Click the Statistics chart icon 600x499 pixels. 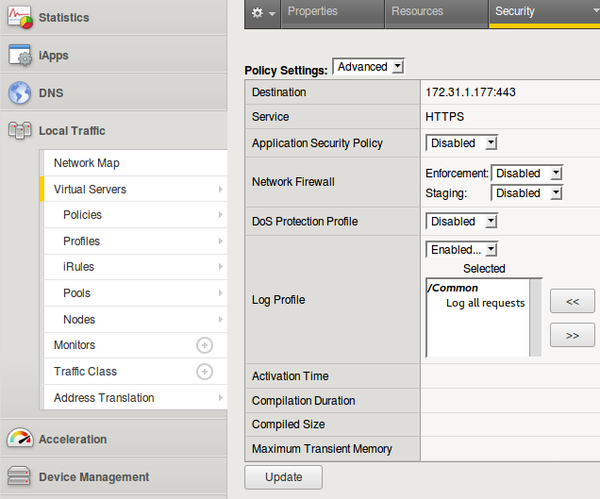click(20, 18)
